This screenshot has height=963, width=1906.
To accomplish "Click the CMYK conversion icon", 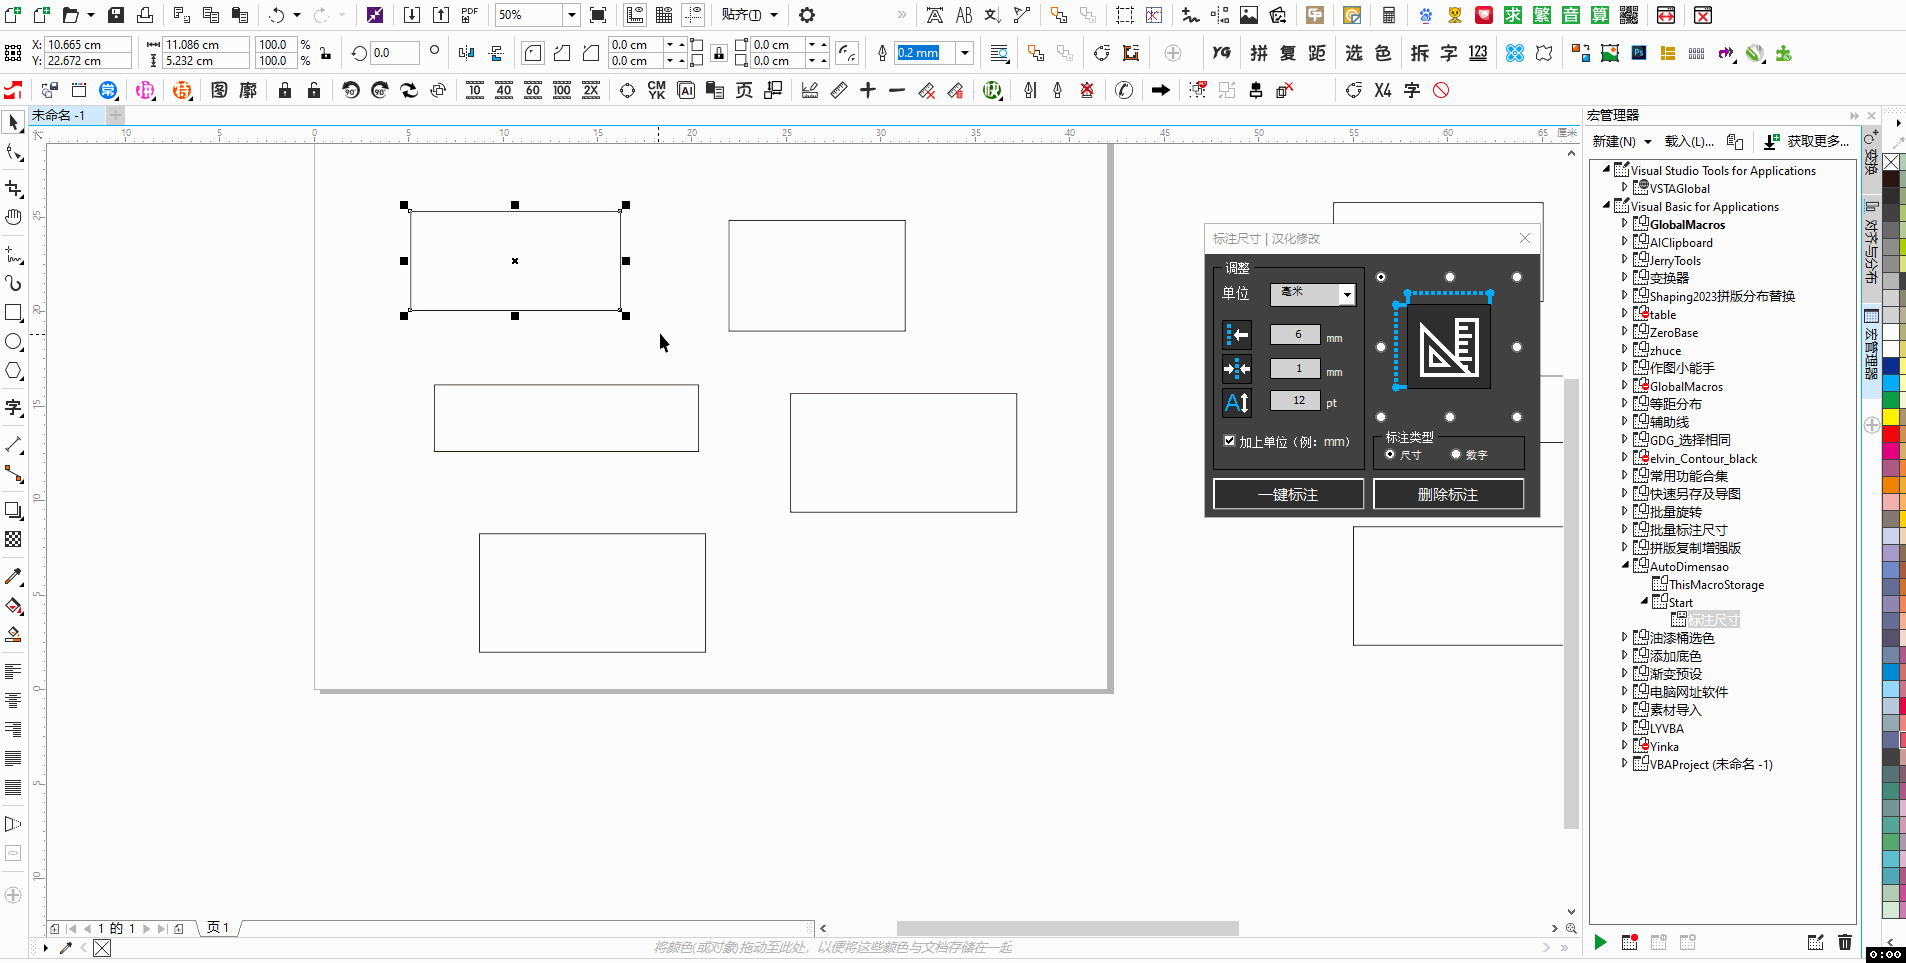I will pyautogui.click(x=656, y=90).
